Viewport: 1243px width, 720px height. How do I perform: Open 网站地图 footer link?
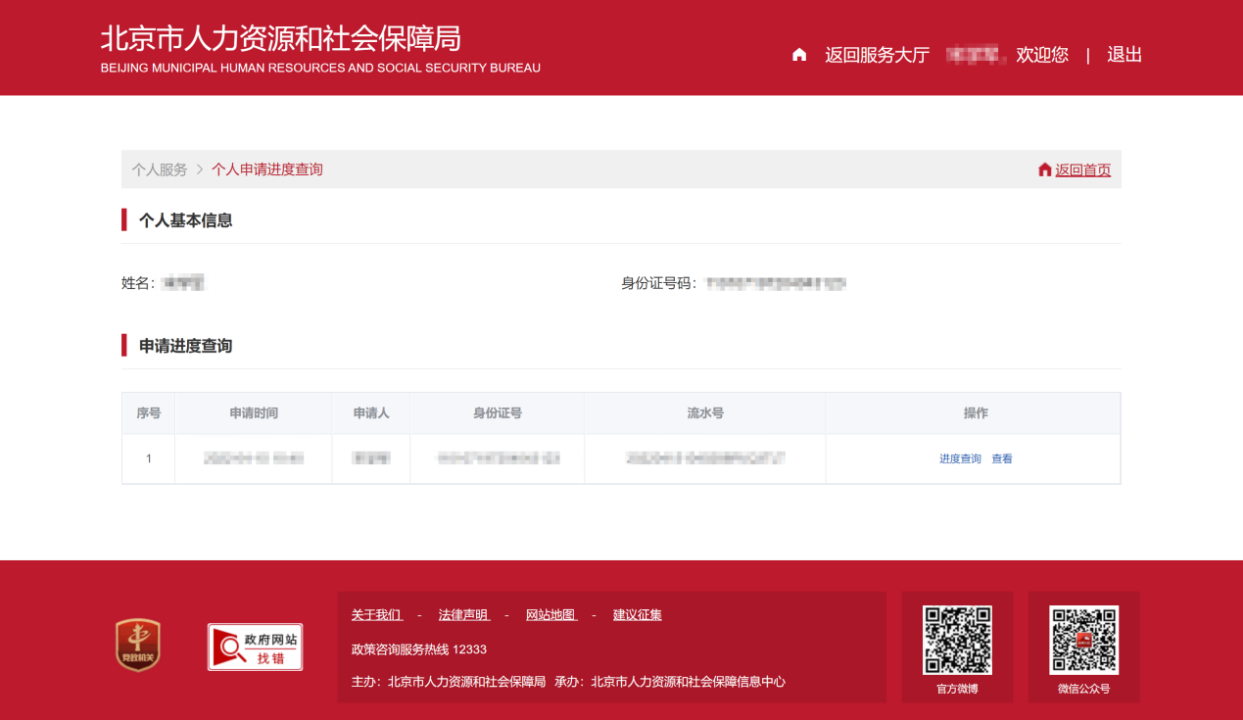(x=551, y=615)
